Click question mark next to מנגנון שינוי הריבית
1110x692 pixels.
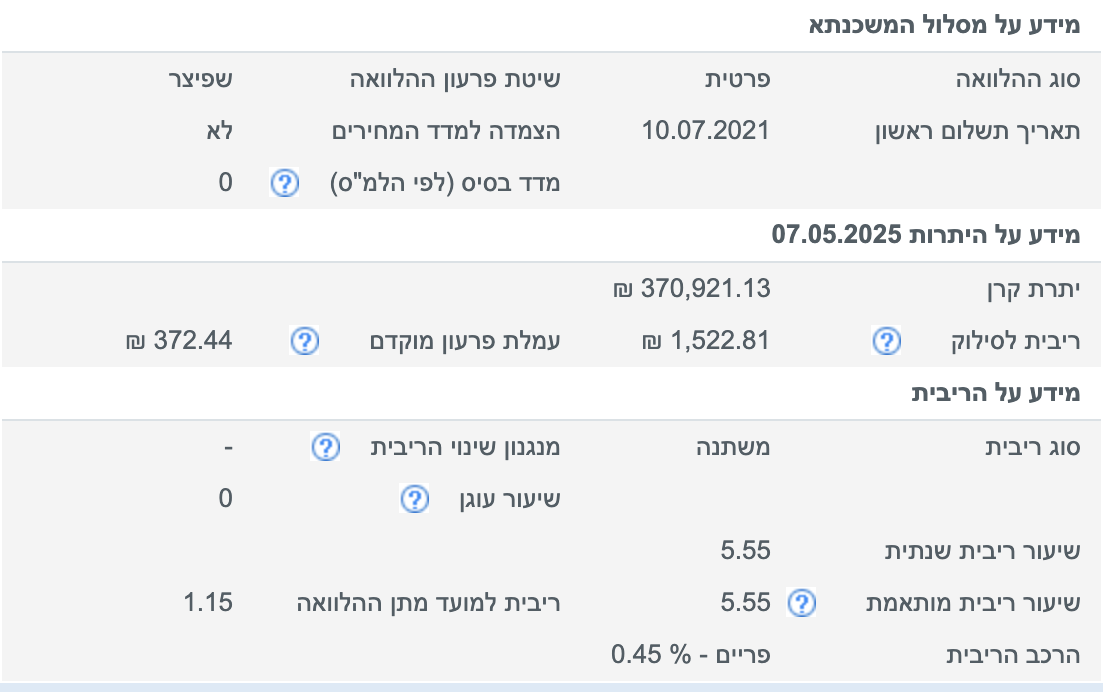(325, 448)
